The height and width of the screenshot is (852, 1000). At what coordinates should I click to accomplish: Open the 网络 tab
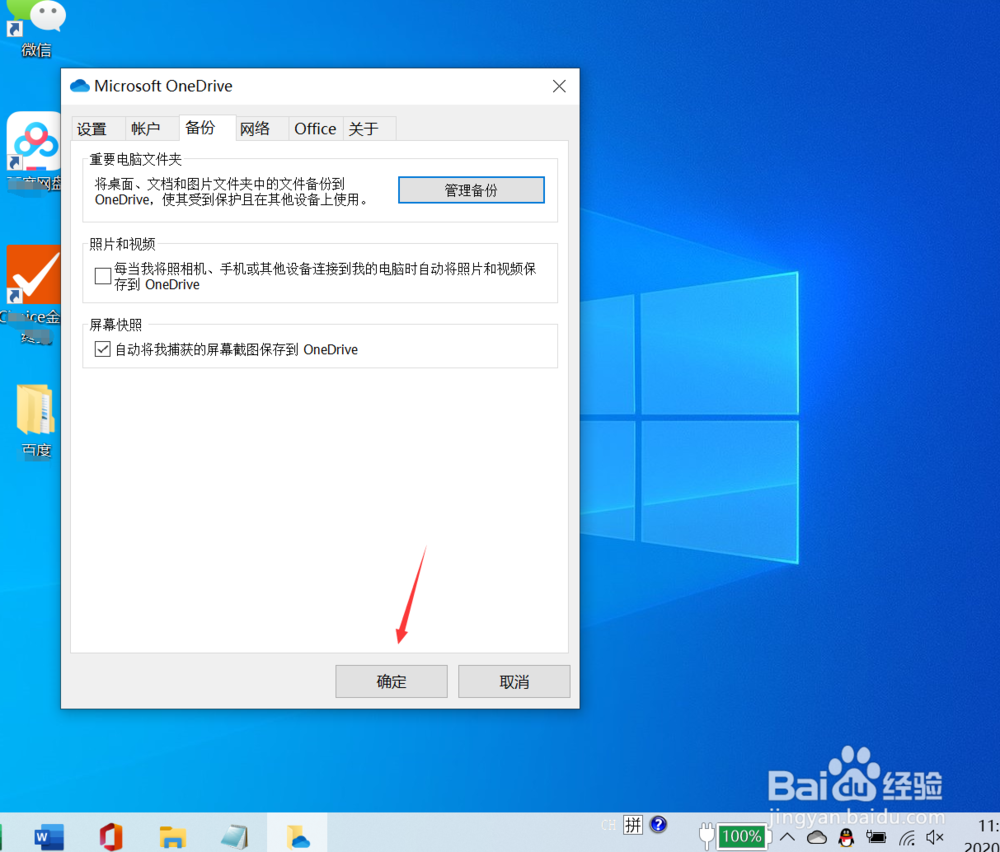pos(261,129)
